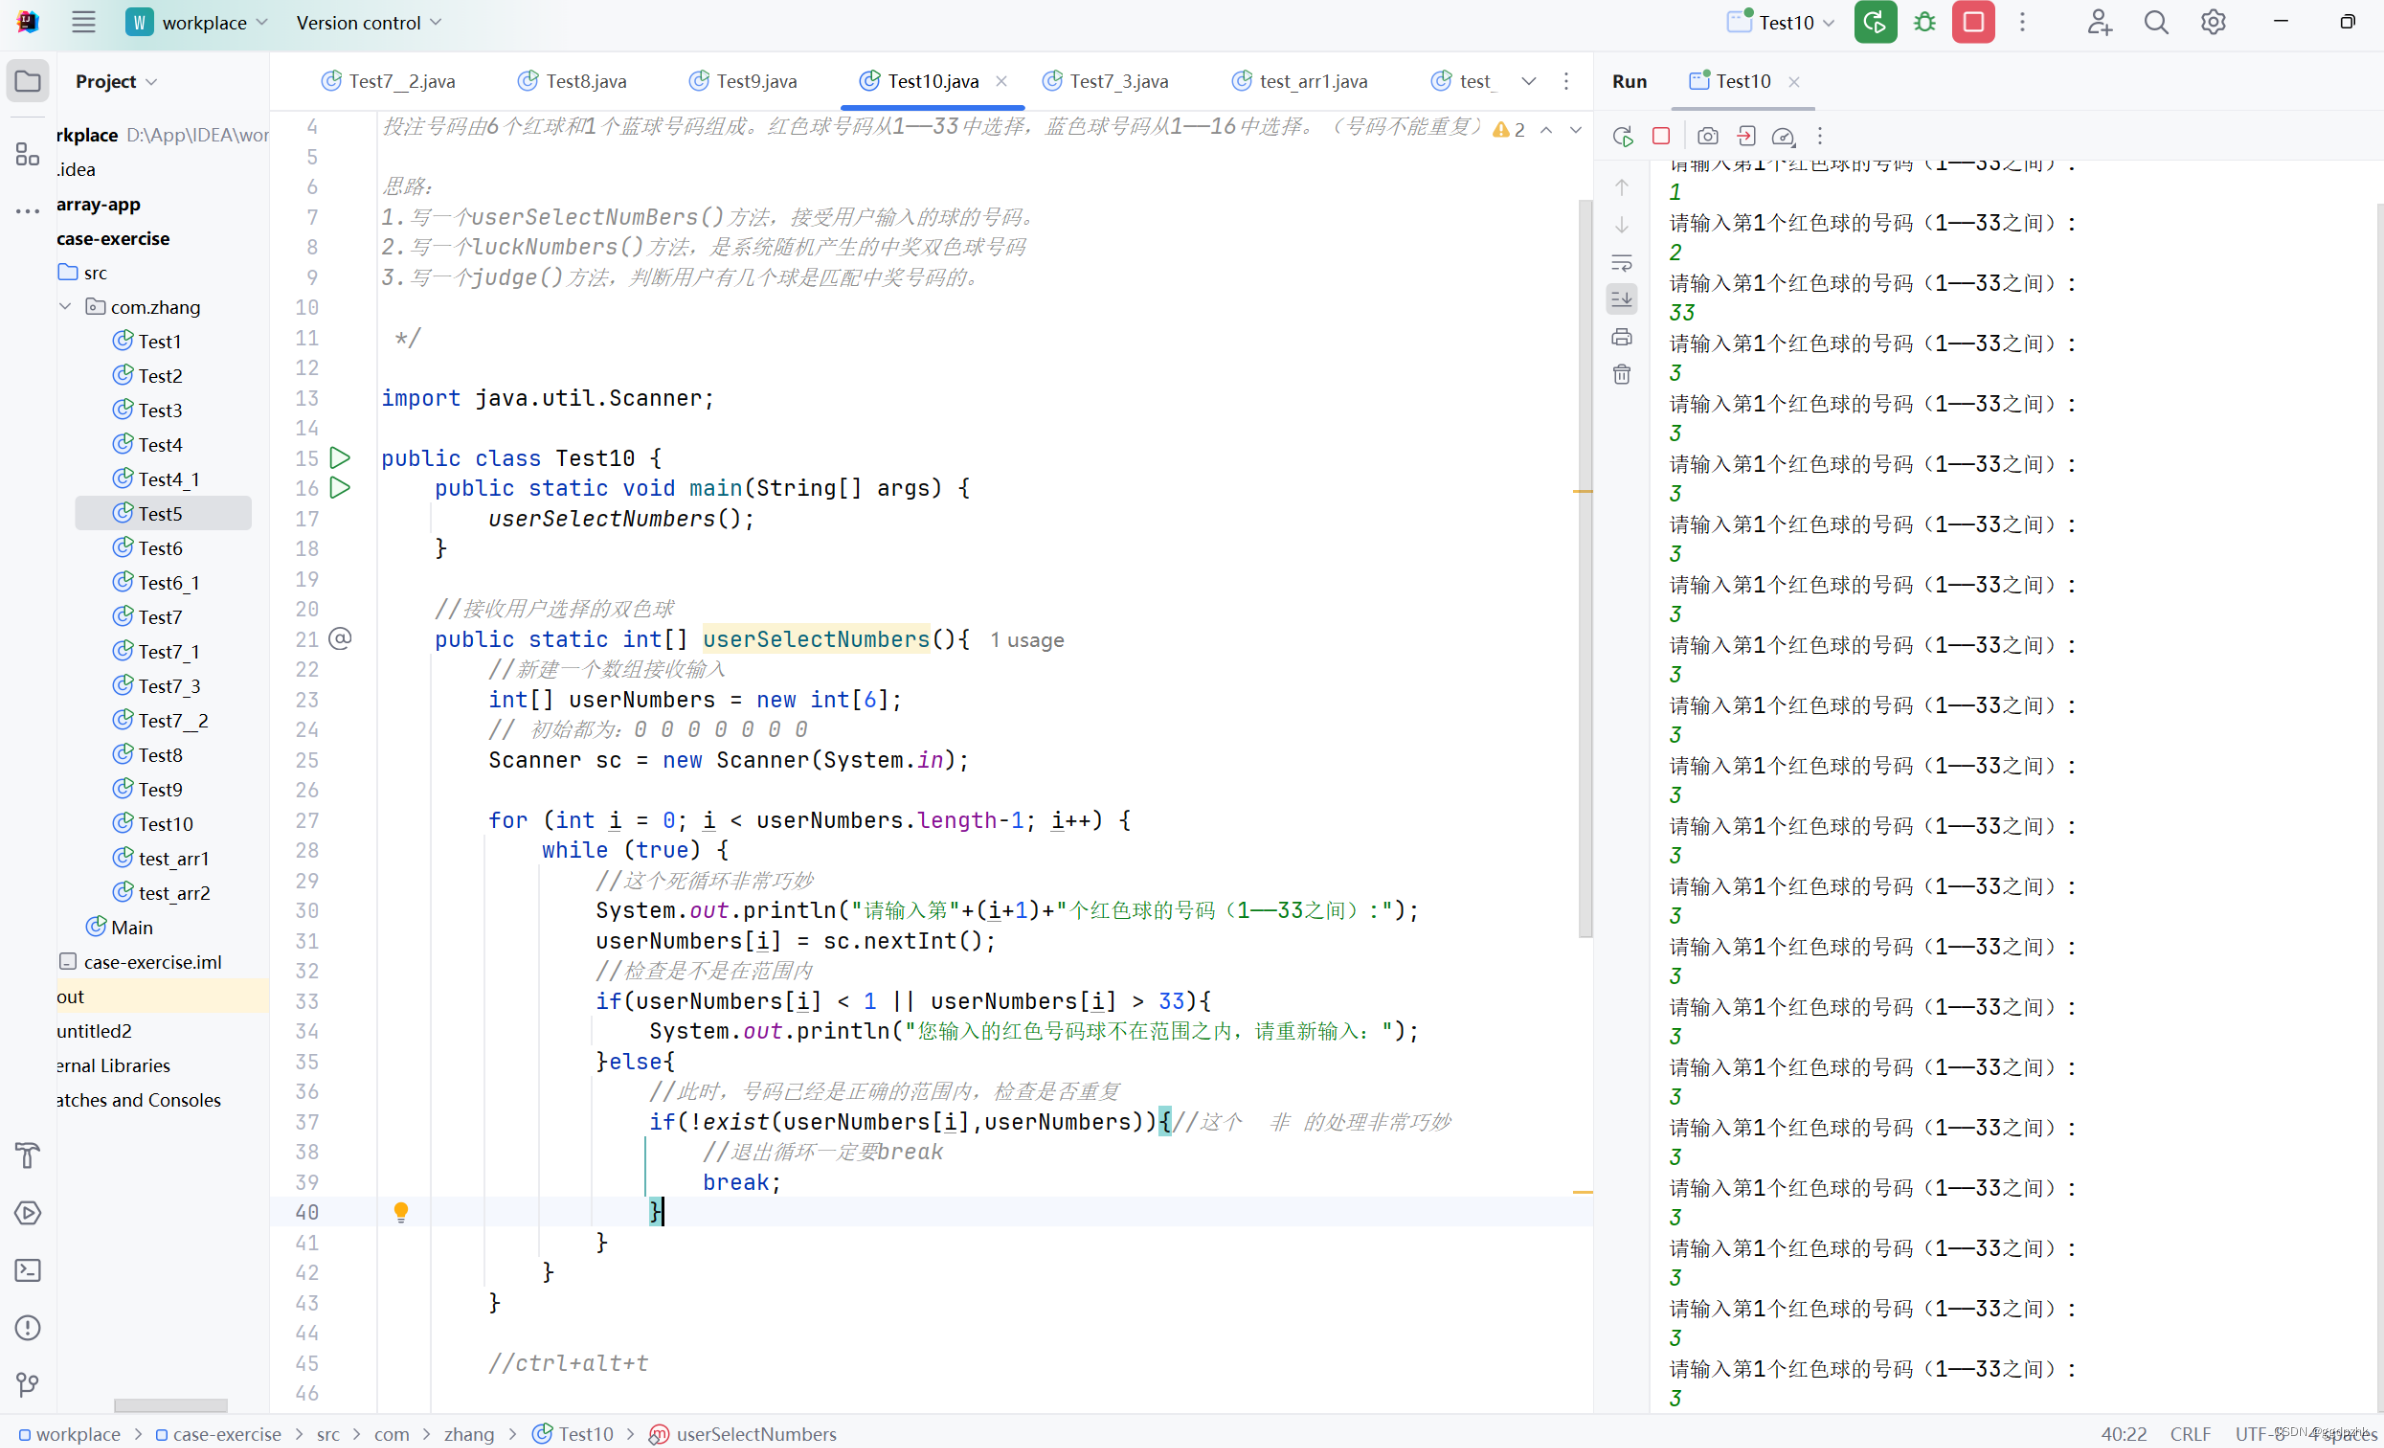Start debugging with the bug icon
The image size is (2384, 1448).
(1925, 22)
